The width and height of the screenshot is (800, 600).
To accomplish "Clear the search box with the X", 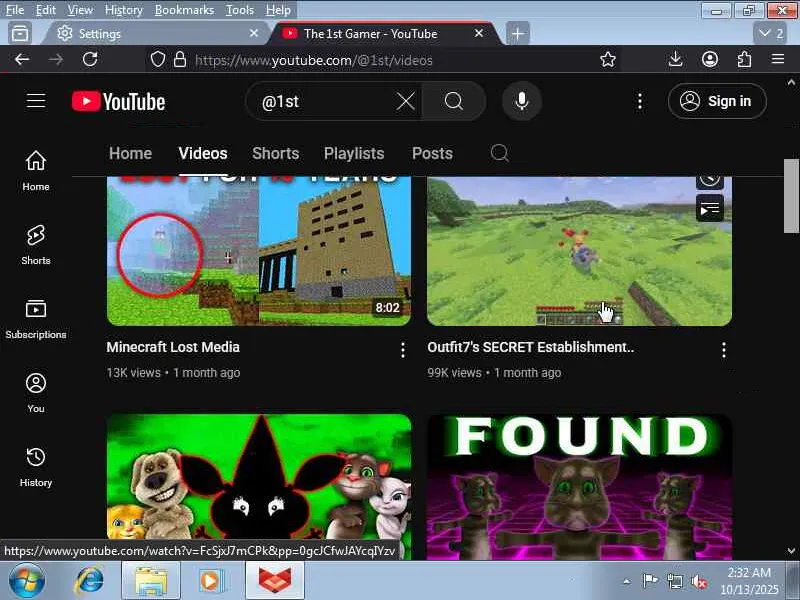I will click(406, 101).
